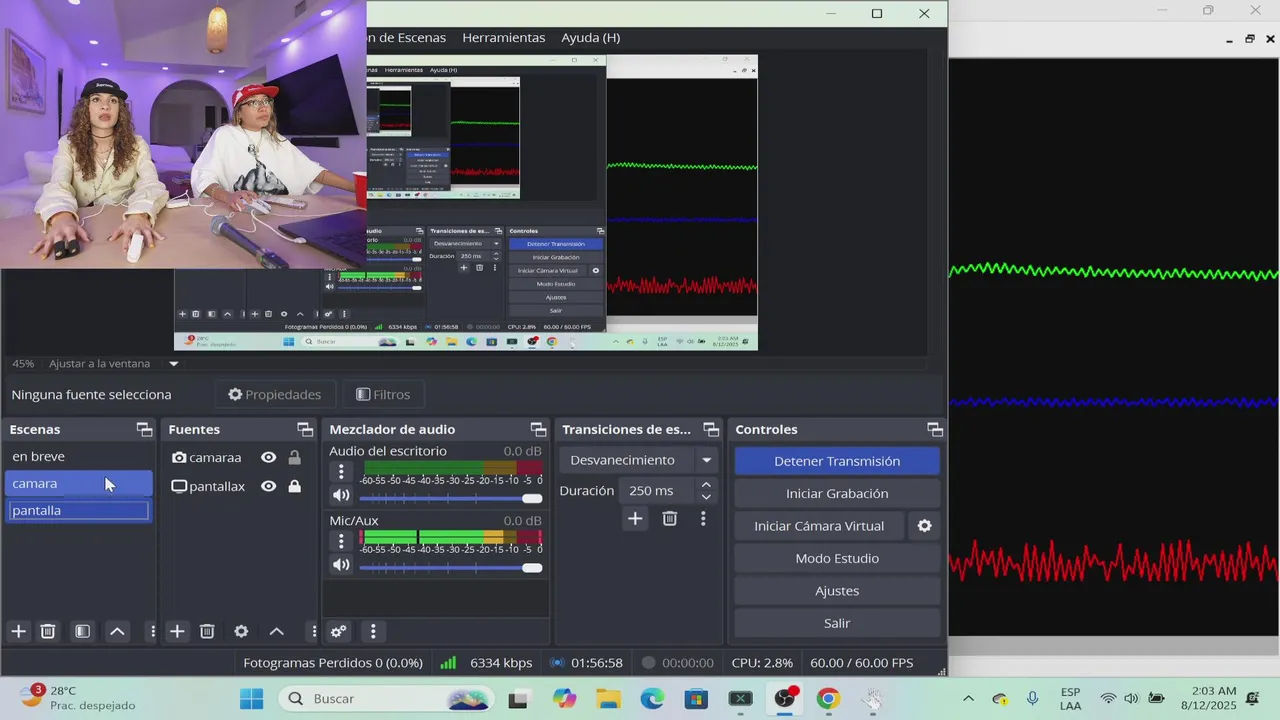The image size is (1280, 720).
Task: Decrease Duración value with down arrow
Action: click(x=706, y=497)
